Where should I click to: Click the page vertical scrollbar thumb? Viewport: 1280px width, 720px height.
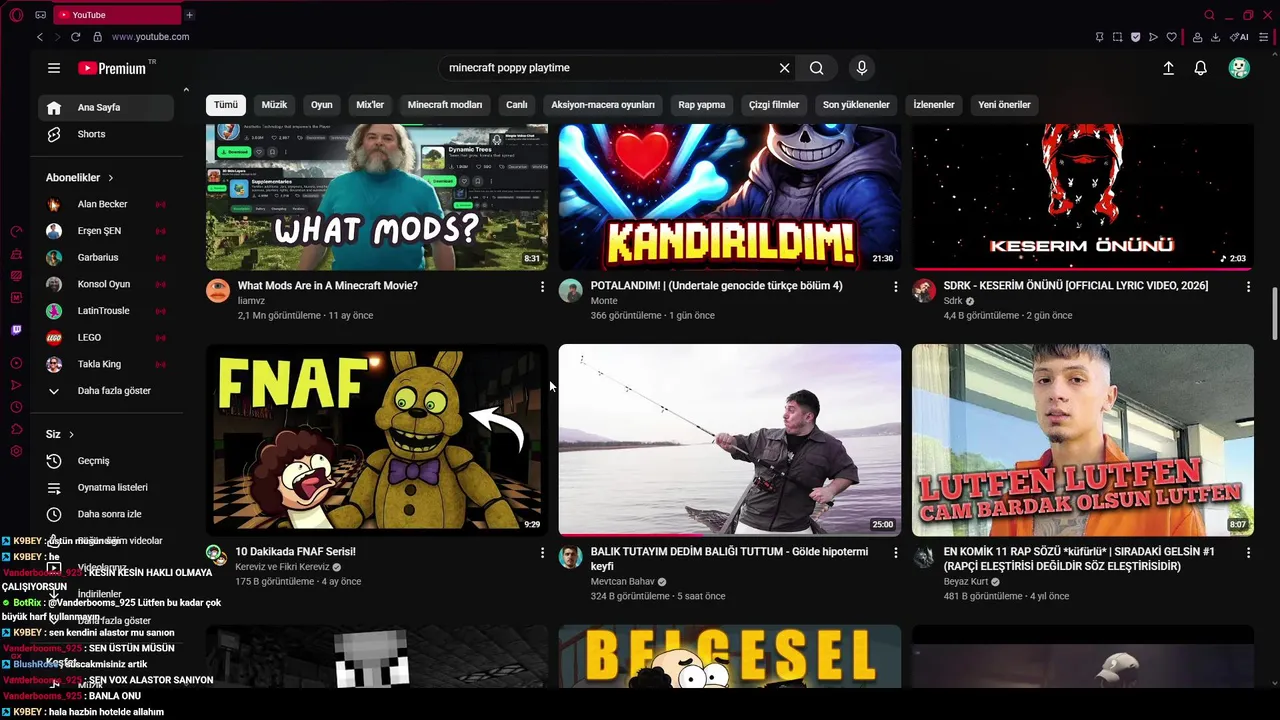(1274, 314)
